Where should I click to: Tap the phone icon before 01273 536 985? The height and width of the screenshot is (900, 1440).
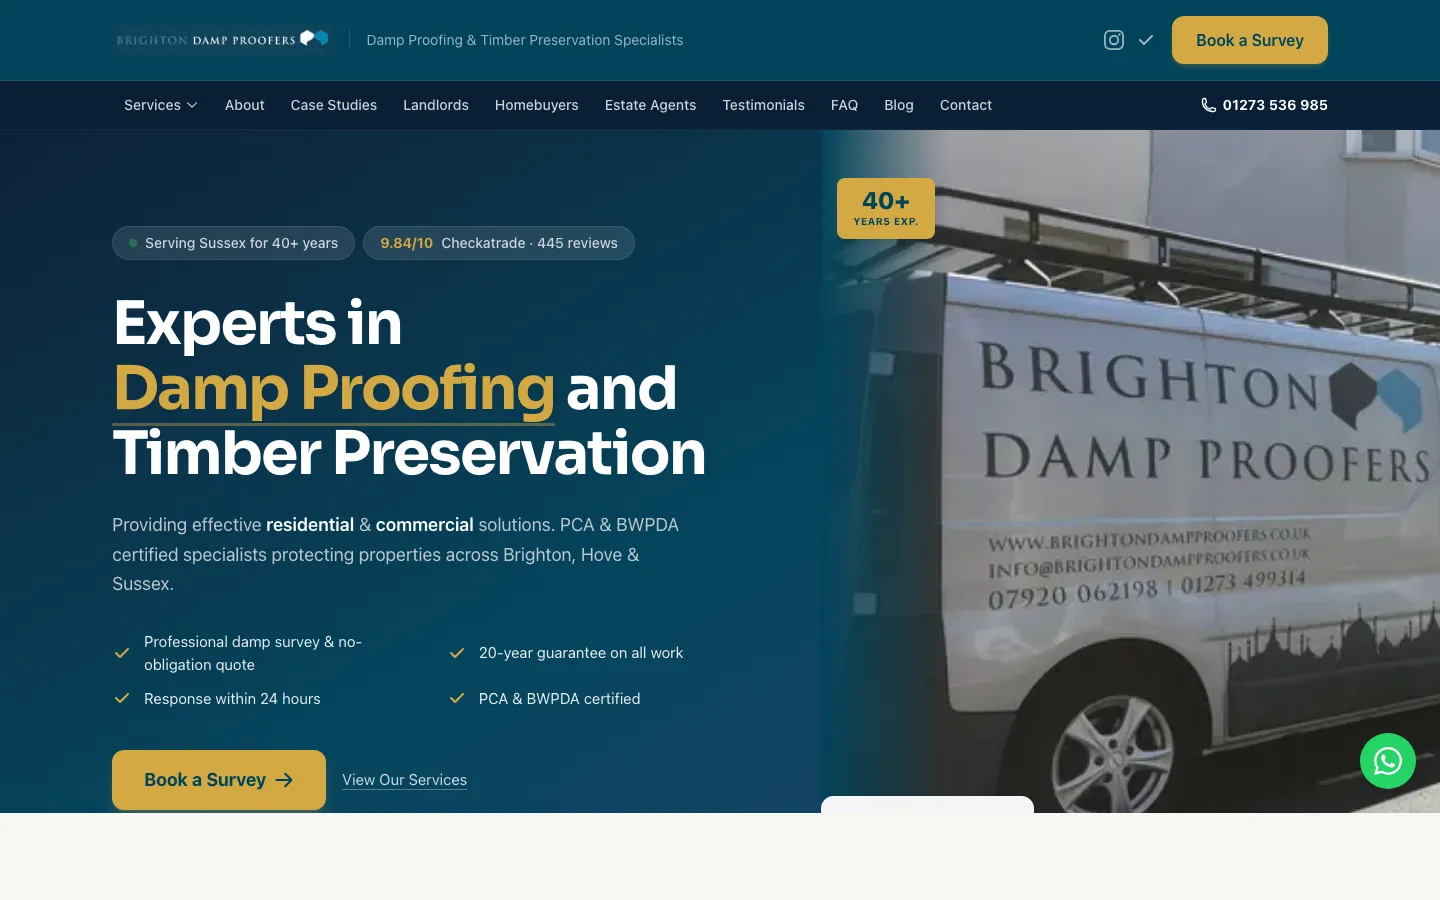1208,105
